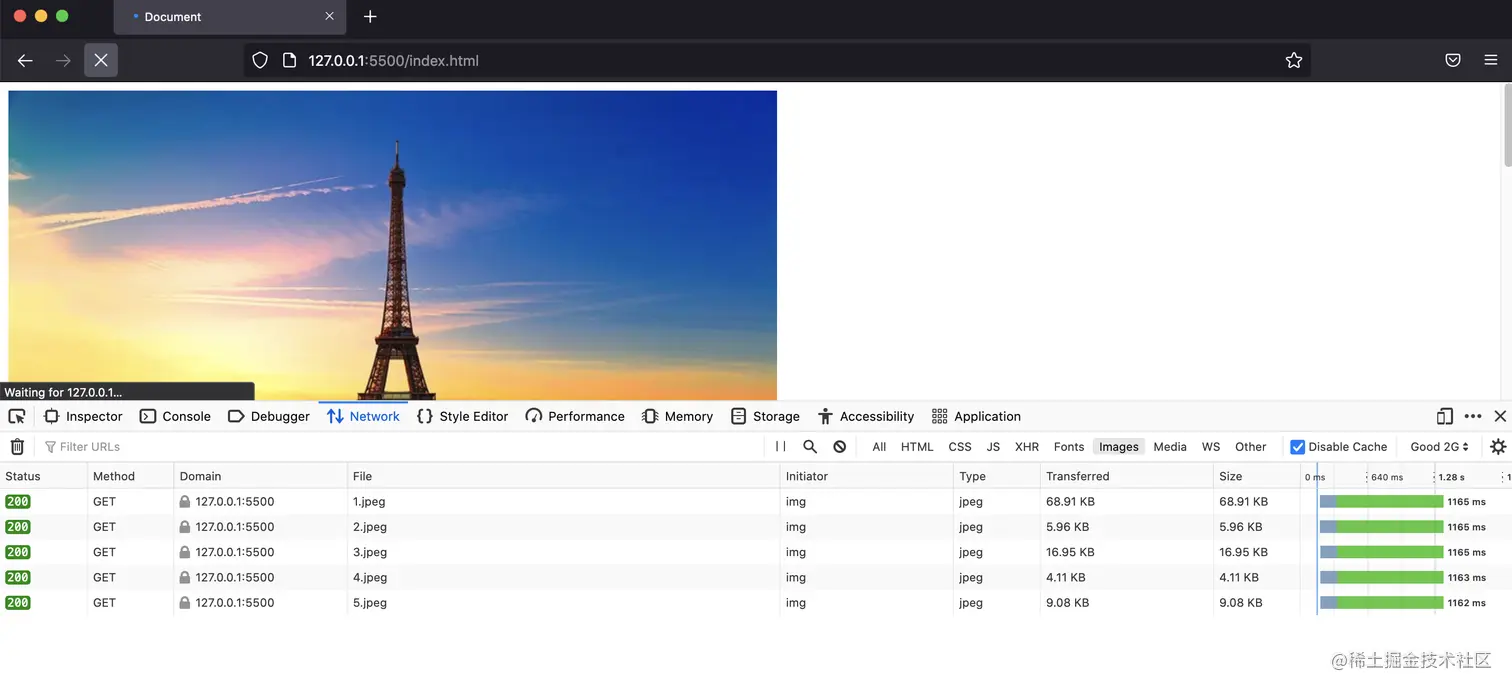1512x691 pixels.
Task: Open request blocking icon
Action: [840, 446]
